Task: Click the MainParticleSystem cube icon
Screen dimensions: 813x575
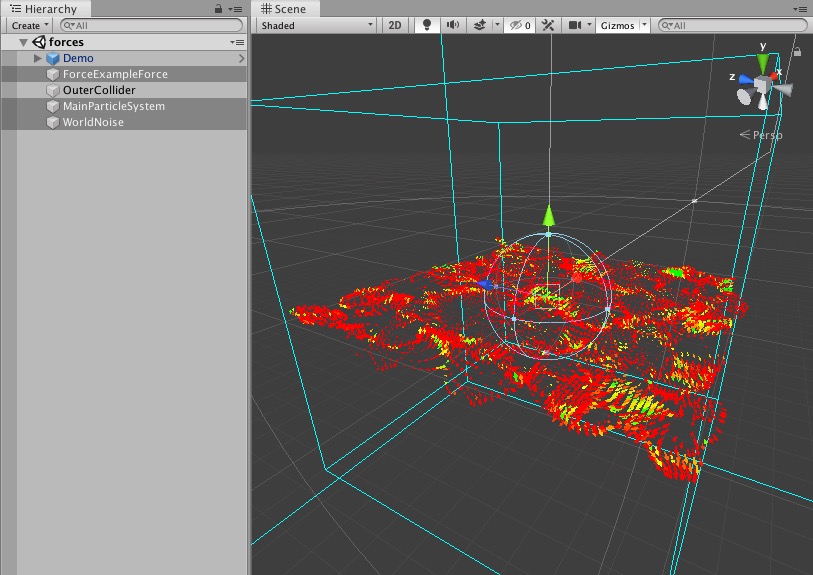Action: pyautogui.click(x=53, y=106)
